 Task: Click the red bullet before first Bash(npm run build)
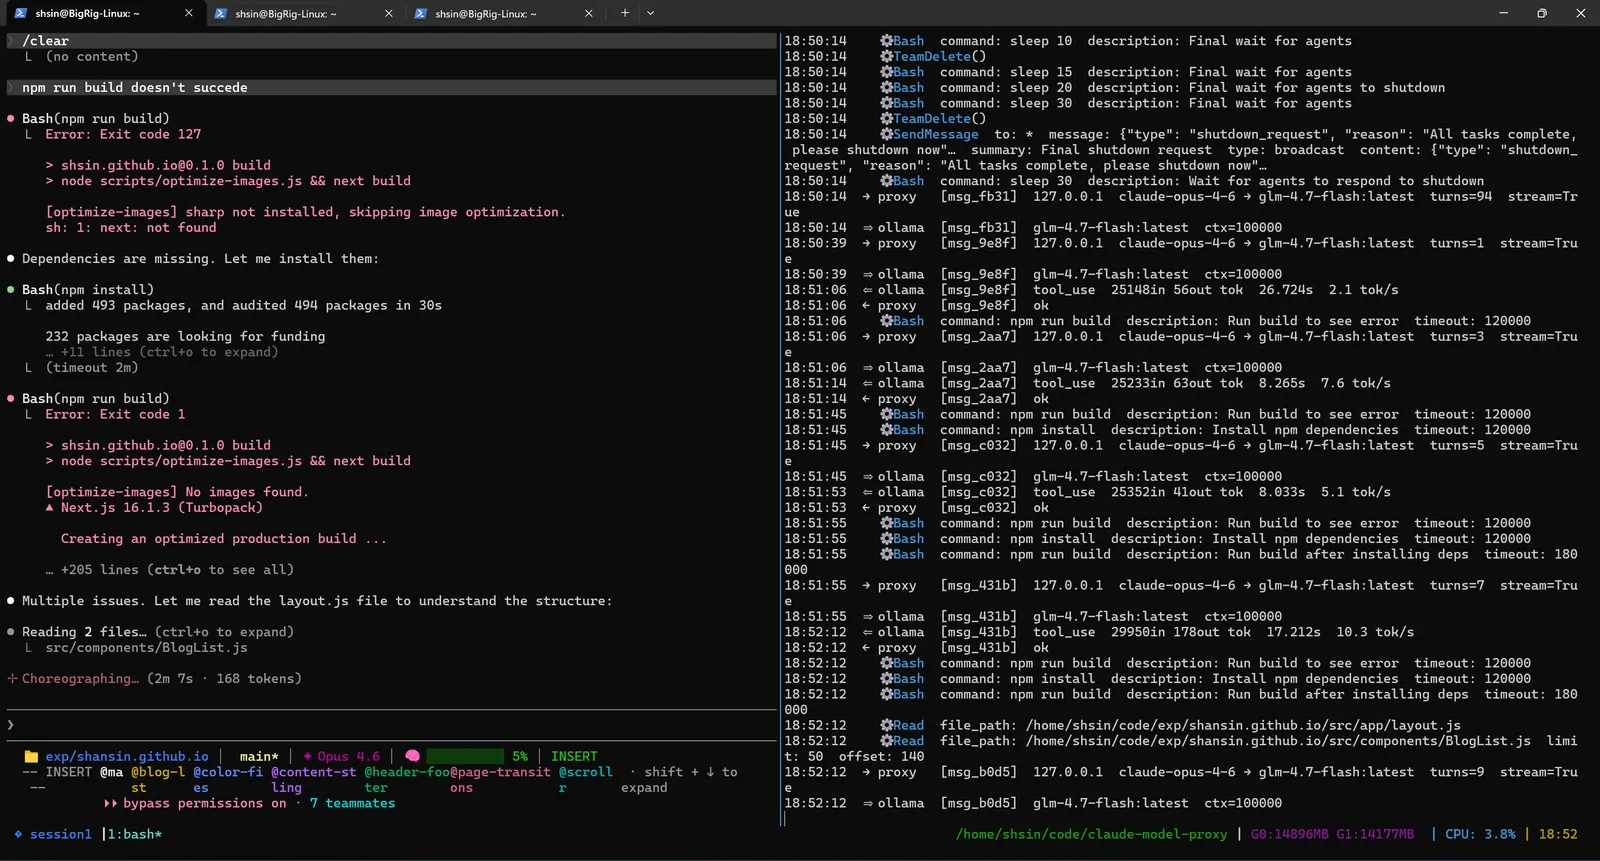[11, 119]
